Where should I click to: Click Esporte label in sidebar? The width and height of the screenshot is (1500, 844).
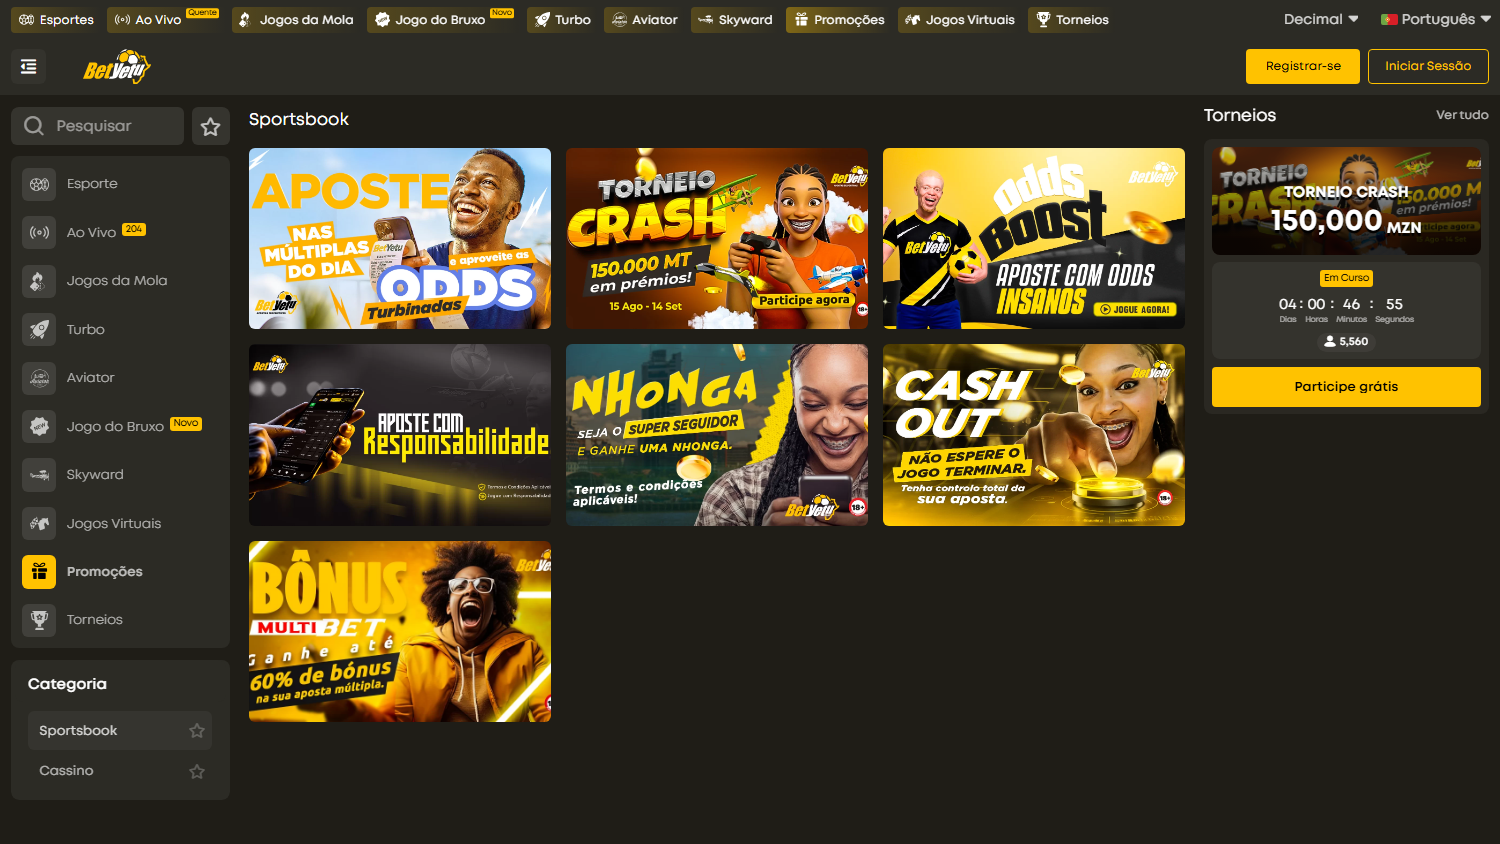coord(92,184)
